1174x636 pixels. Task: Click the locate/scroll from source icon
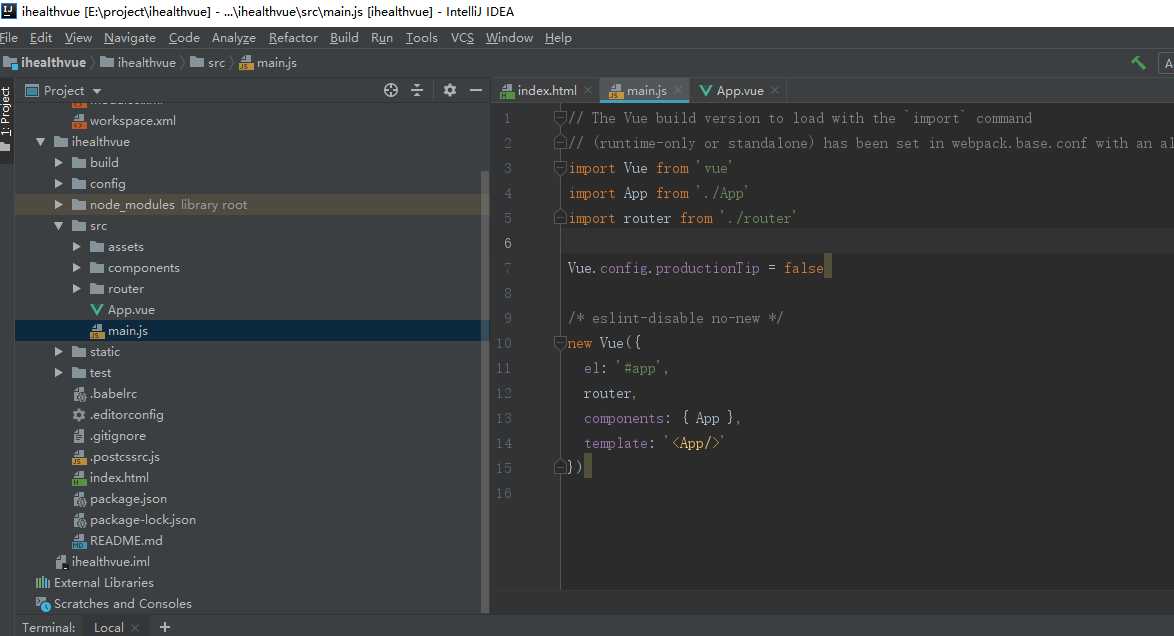coord(391,91)
